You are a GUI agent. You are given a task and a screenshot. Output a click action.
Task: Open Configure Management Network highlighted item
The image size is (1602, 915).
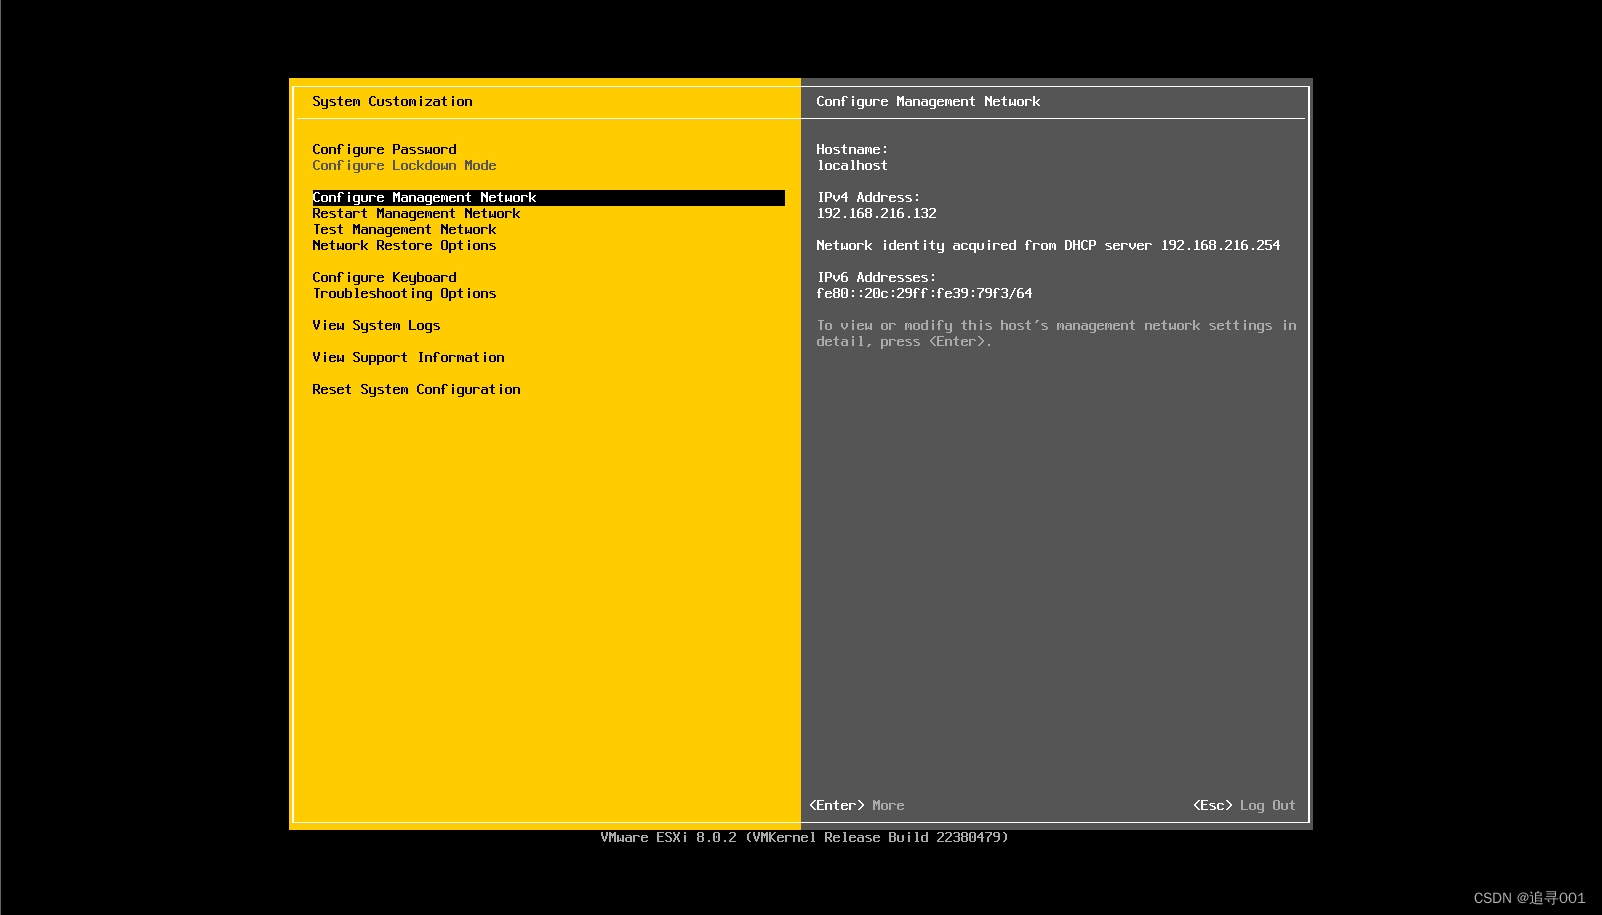548,198
